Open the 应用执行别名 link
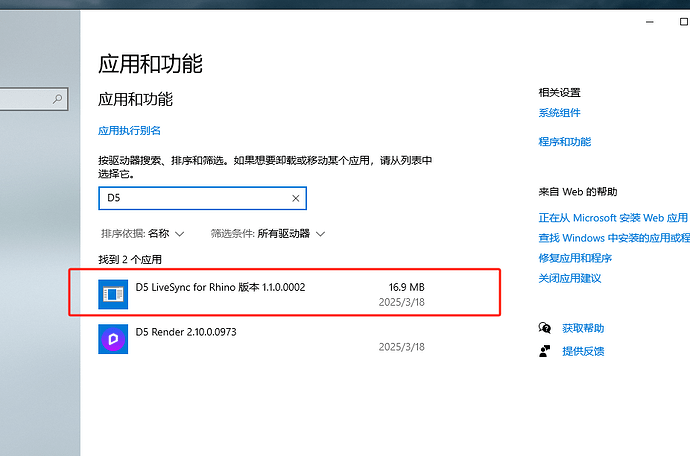Screen dimensions: 690x456 [x=129, y=131]
